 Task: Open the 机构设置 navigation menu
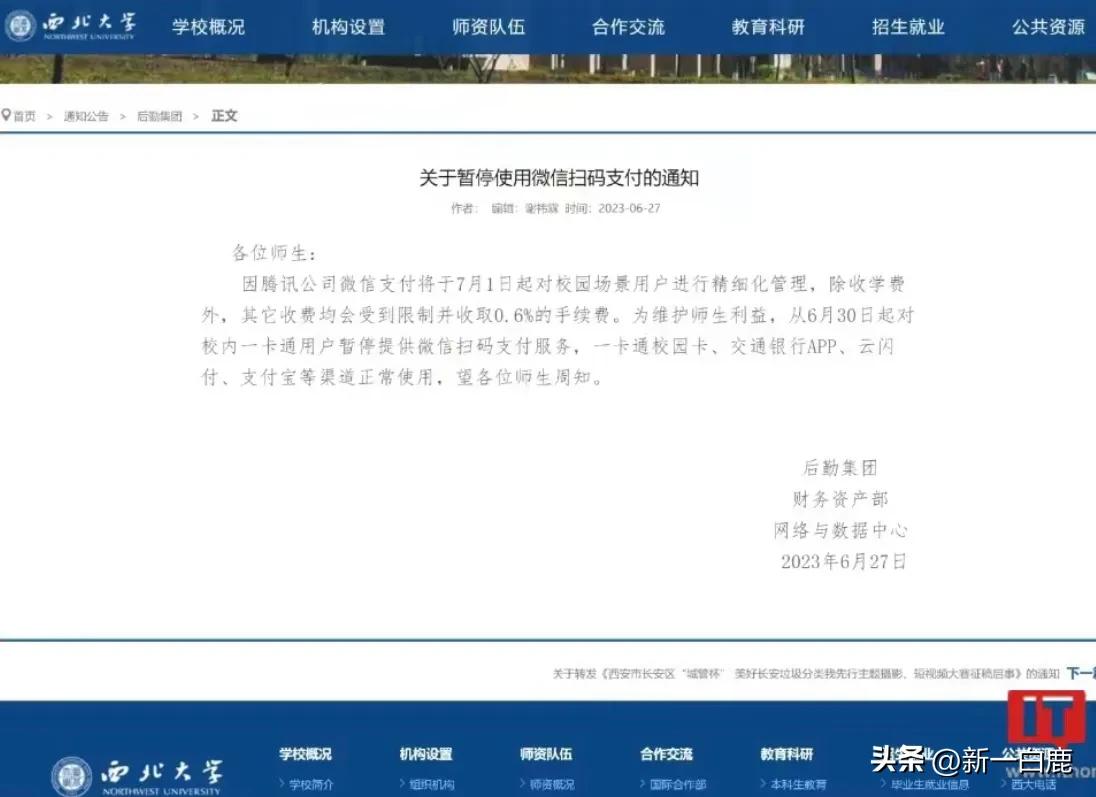pos(346,27)
